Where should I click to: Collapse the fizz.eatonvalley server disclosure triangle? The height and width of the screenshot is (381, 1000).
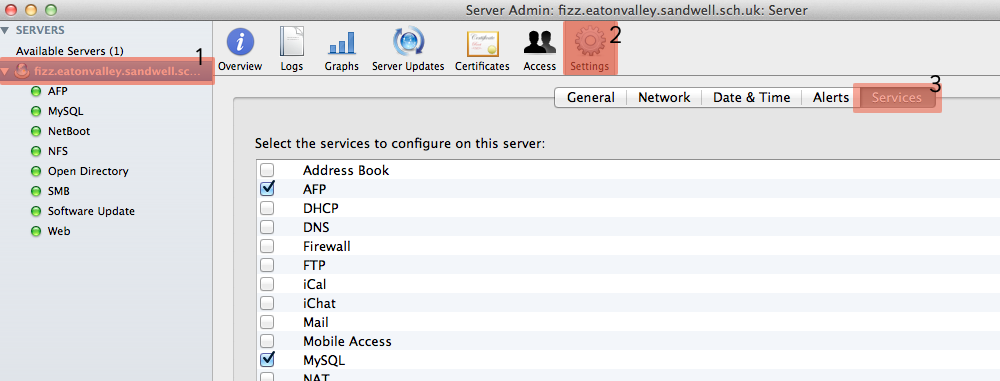tap(5, 71)
